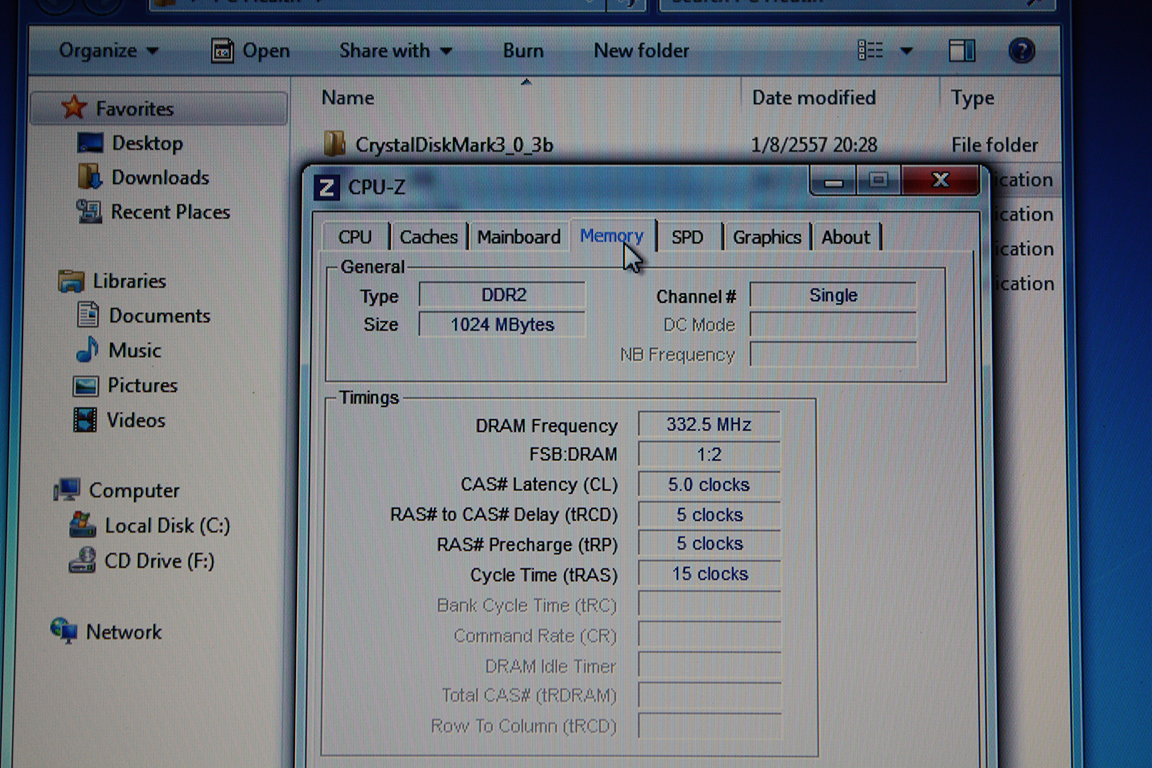Screen dimensions: 1152x768
Task: Click the Libraries folder icon
Action: (x=71, y=281)
